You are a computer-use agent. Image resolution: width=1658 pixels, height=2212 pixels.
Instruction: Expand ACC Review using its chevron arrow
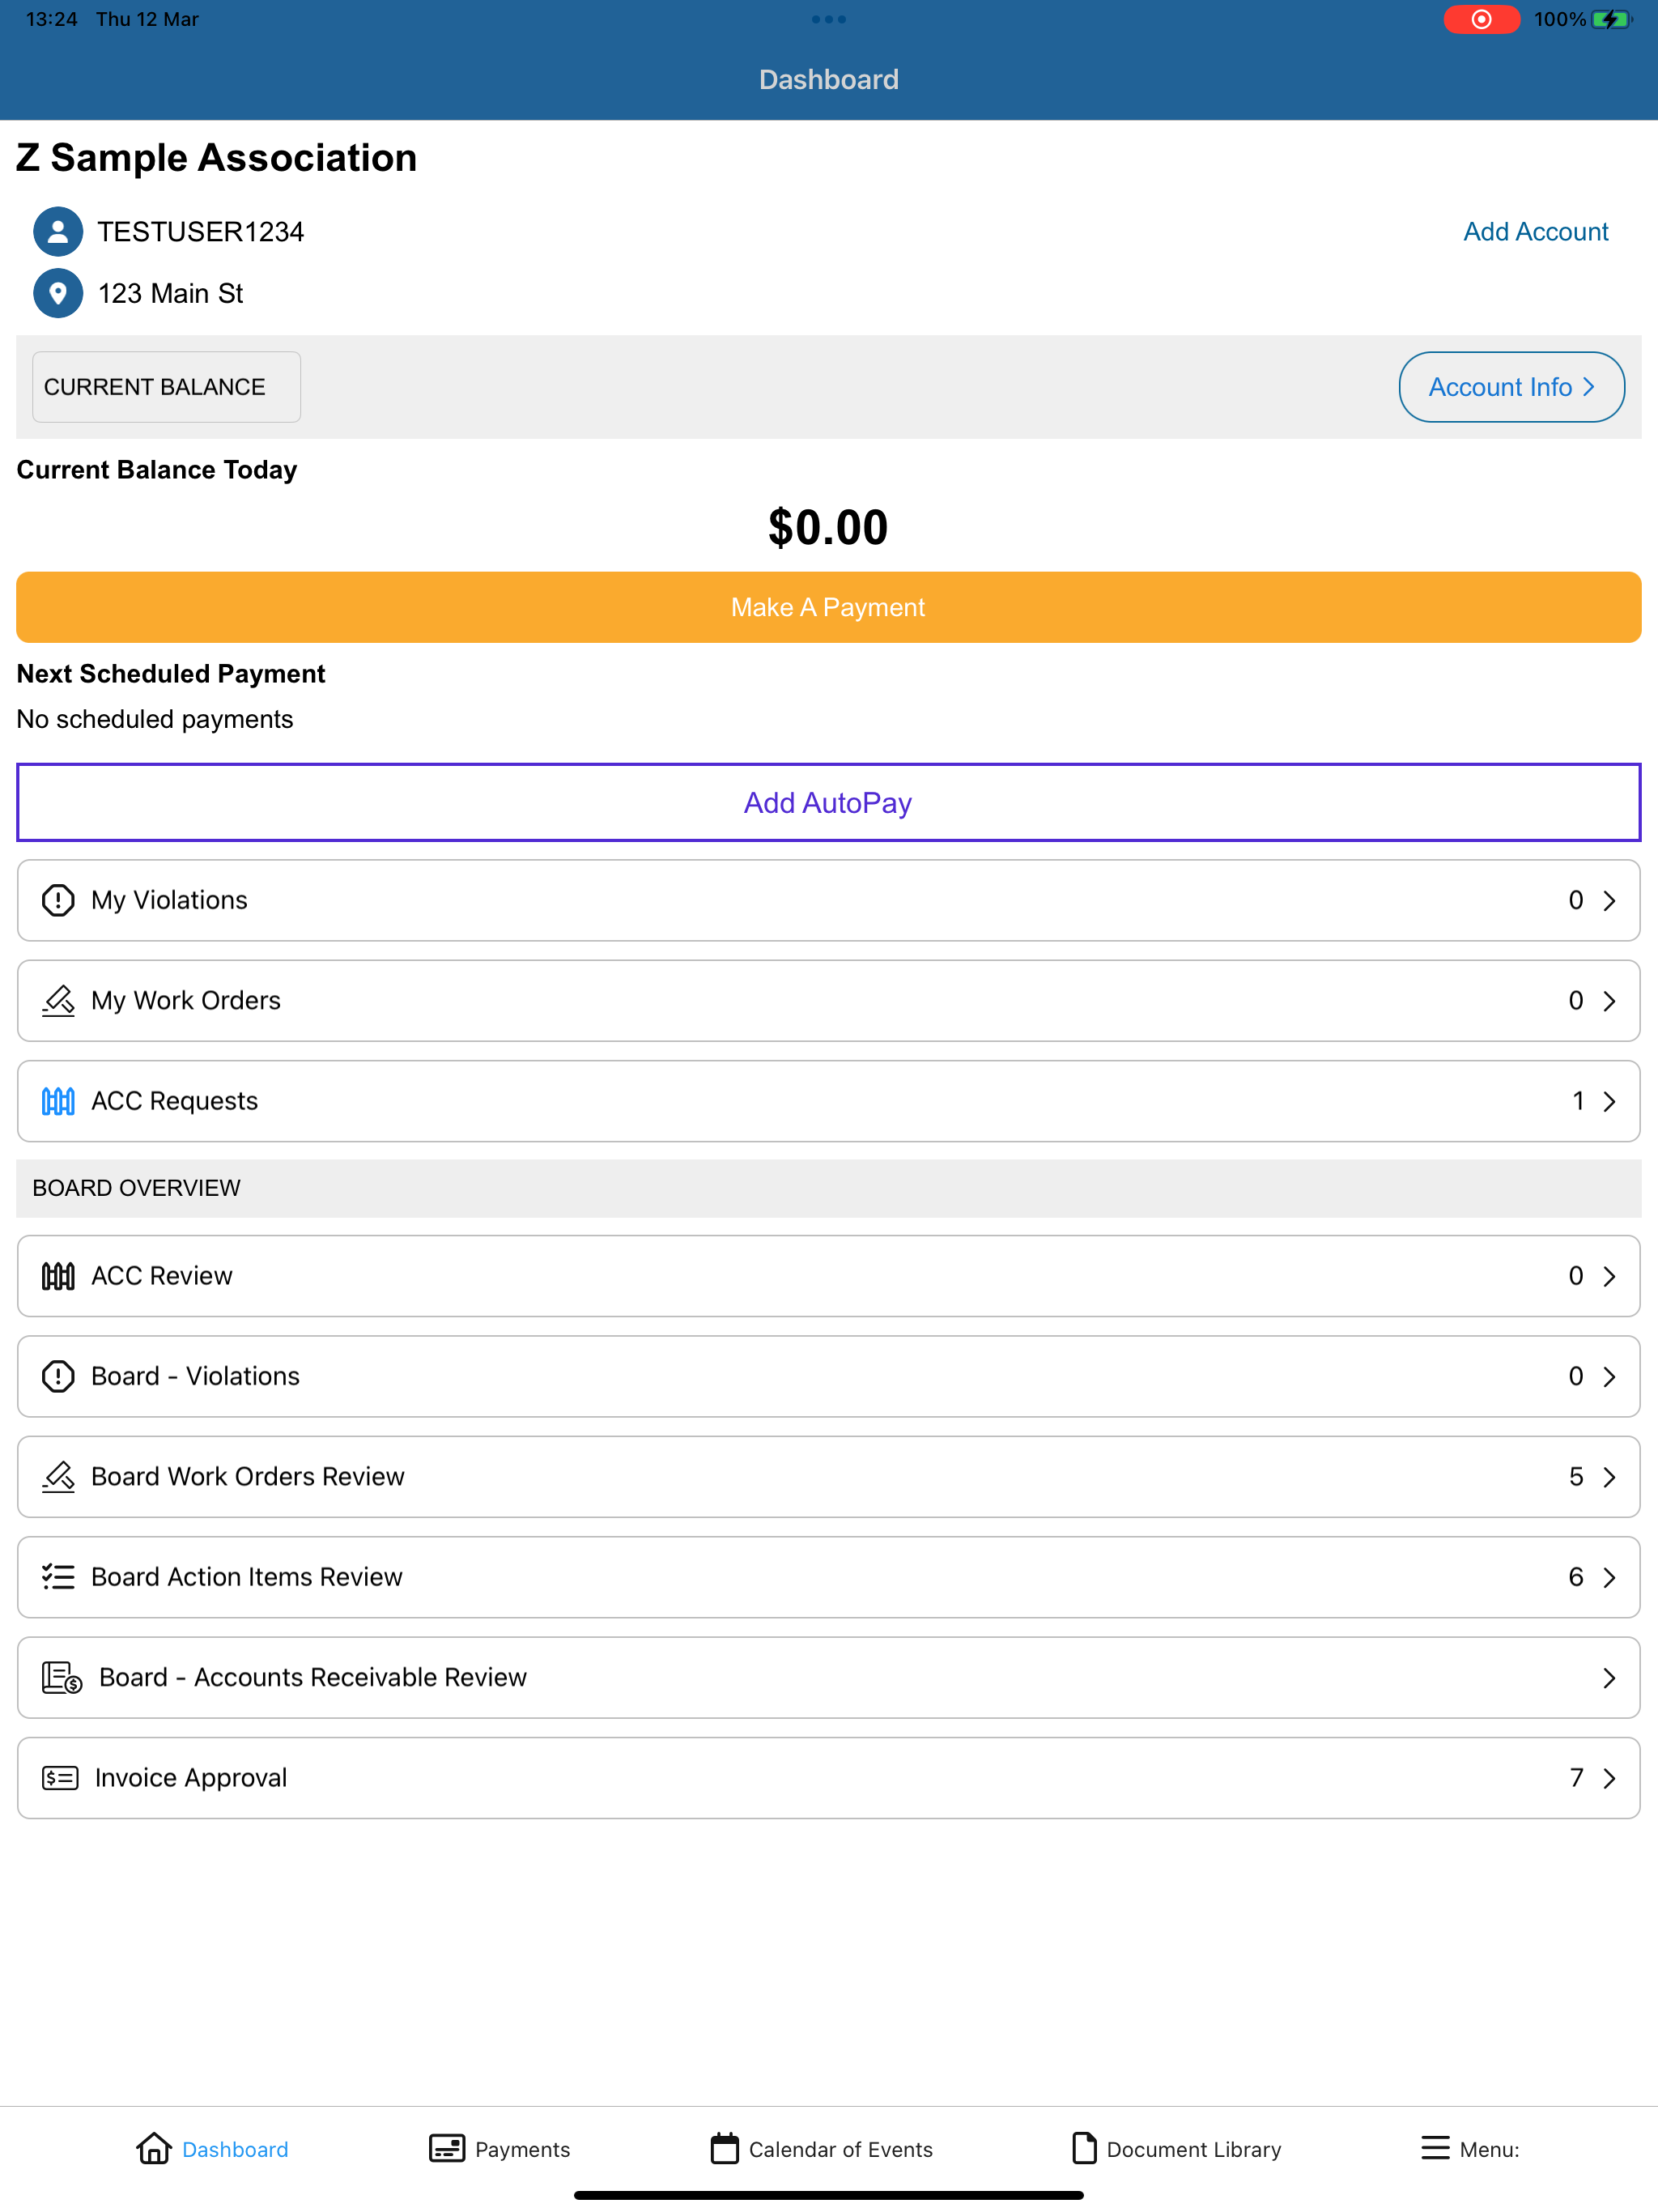point(1609,1276)
